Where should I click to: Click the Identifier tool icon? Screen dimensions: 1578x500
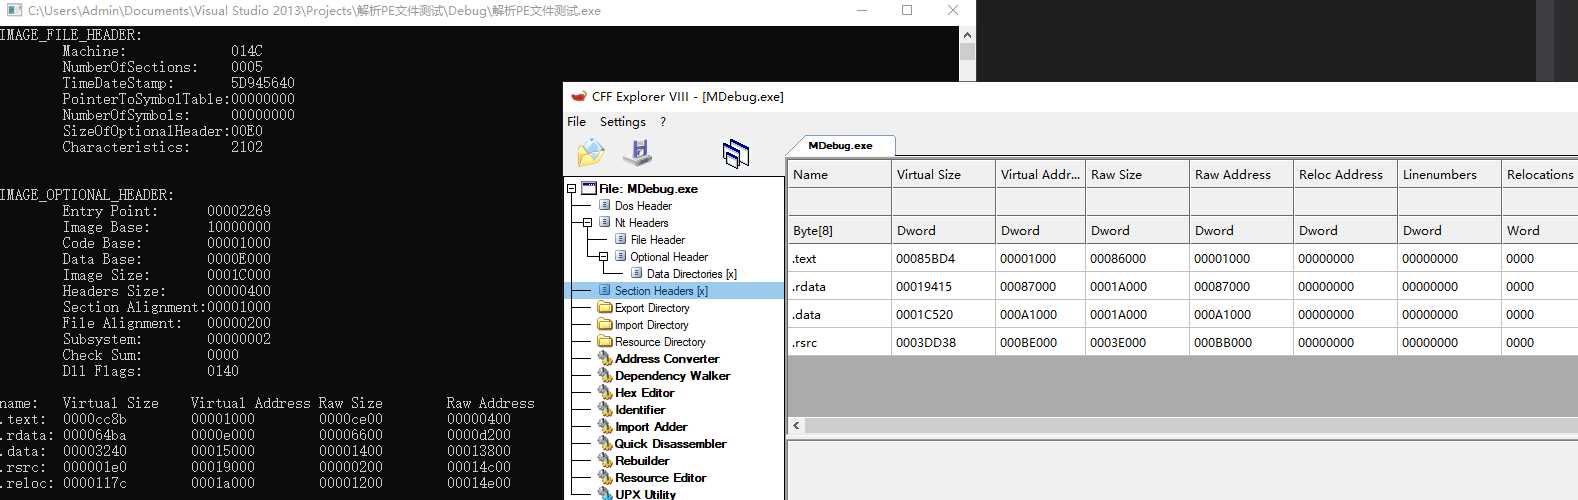coord(605,409)
